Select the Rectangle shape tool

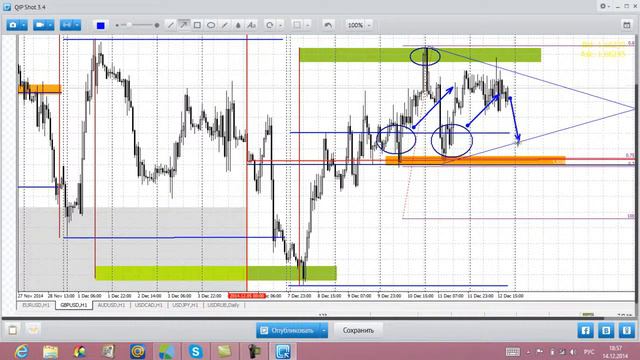click(x=197, y=25)
